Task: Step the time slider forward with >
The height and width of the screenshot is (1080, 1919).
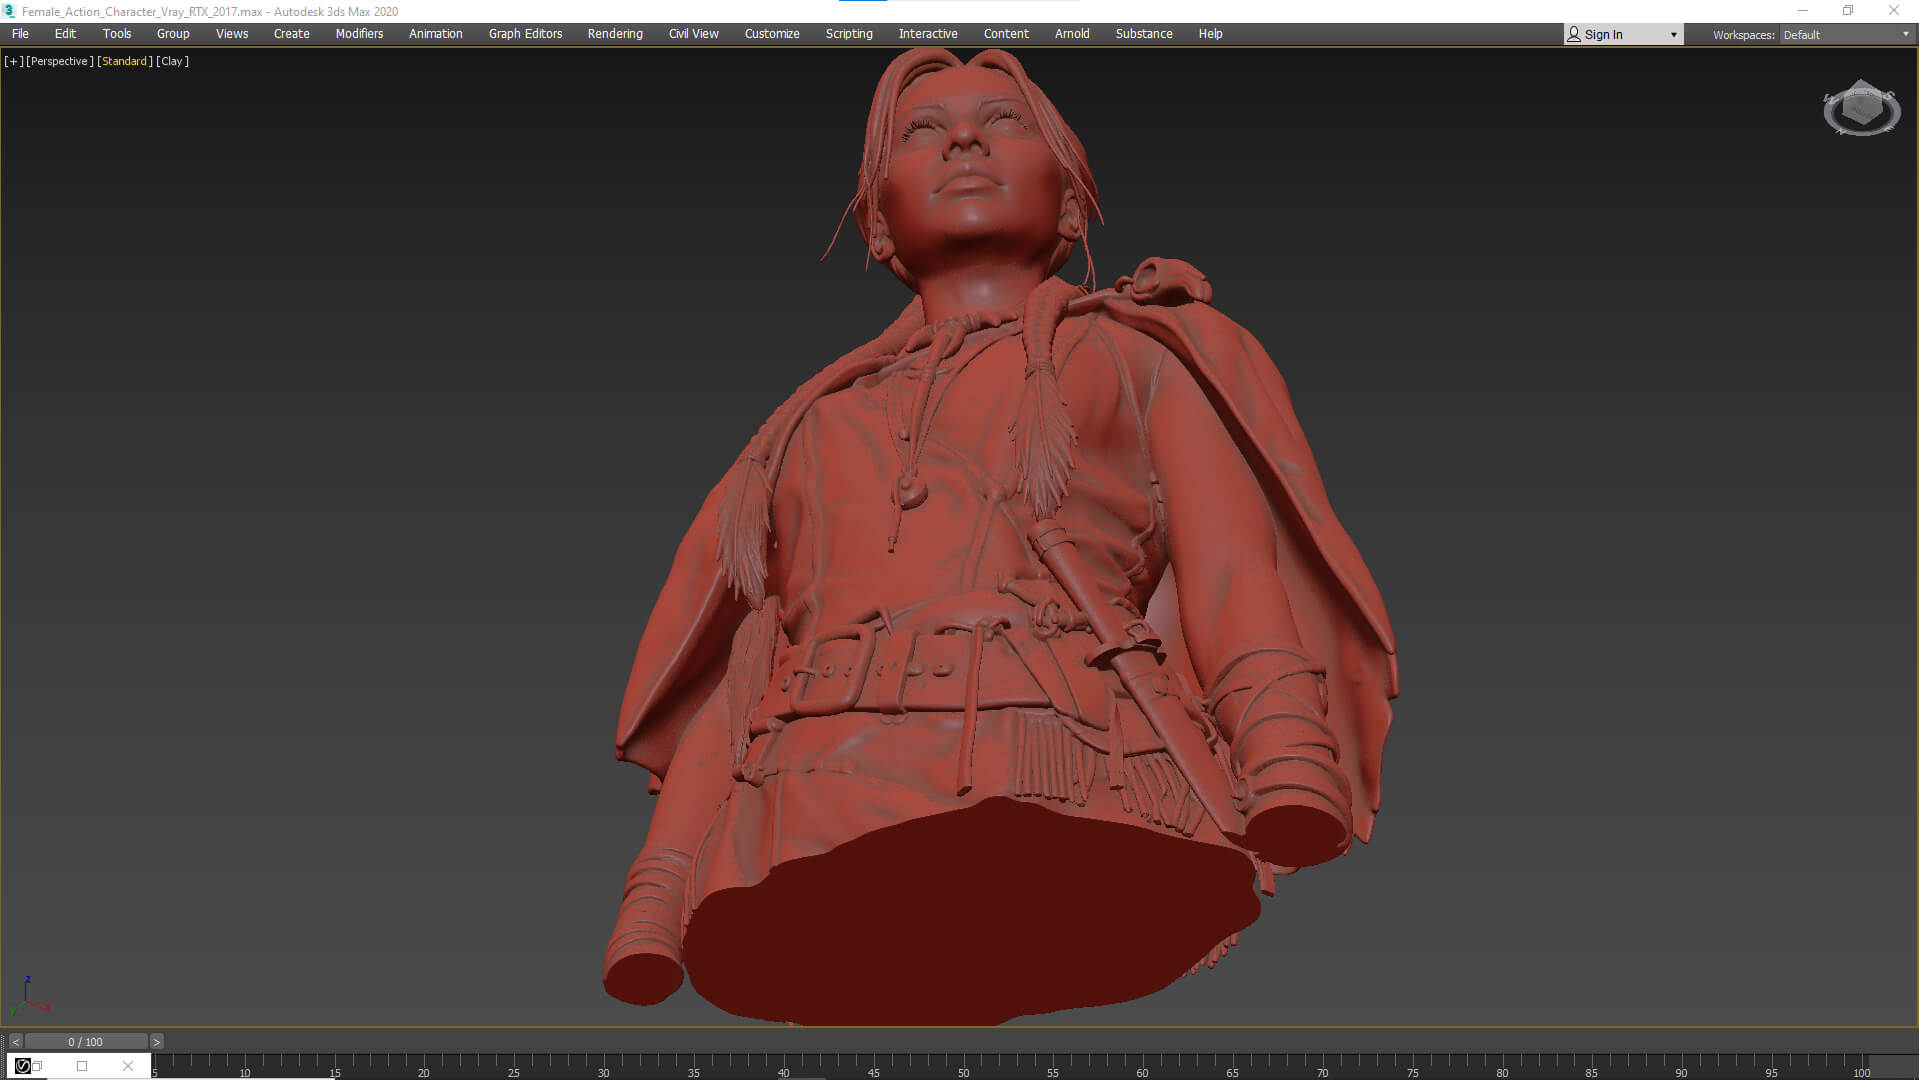Action: [156, 1042]
